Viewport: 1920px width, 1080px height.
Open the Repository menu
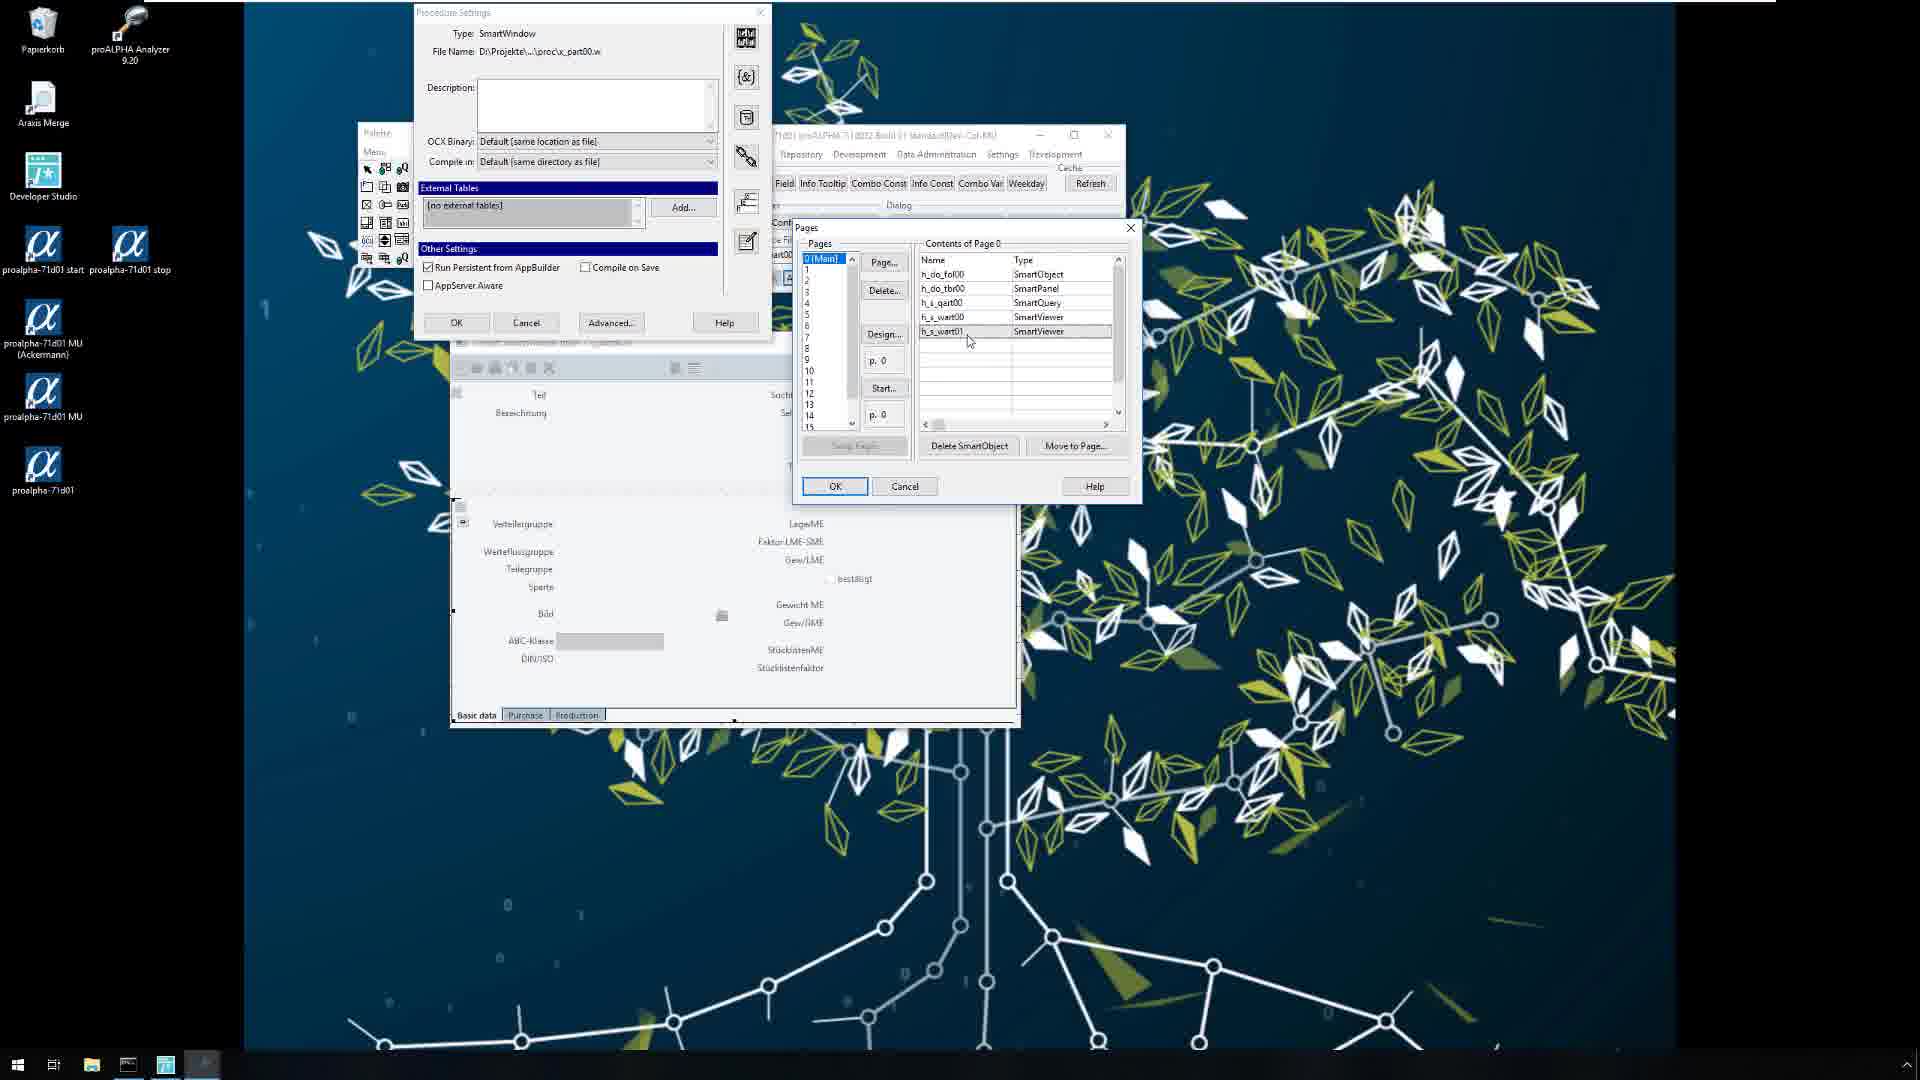[801, 154]
